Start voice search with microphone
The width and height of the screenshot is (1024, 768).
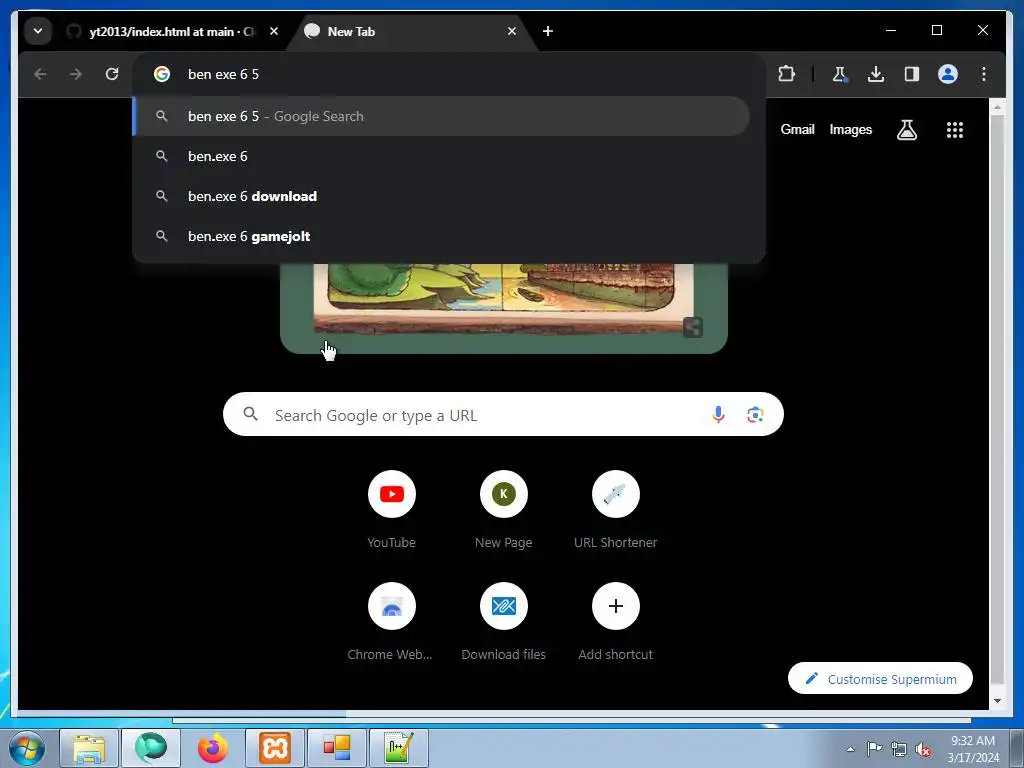(718, 414)
